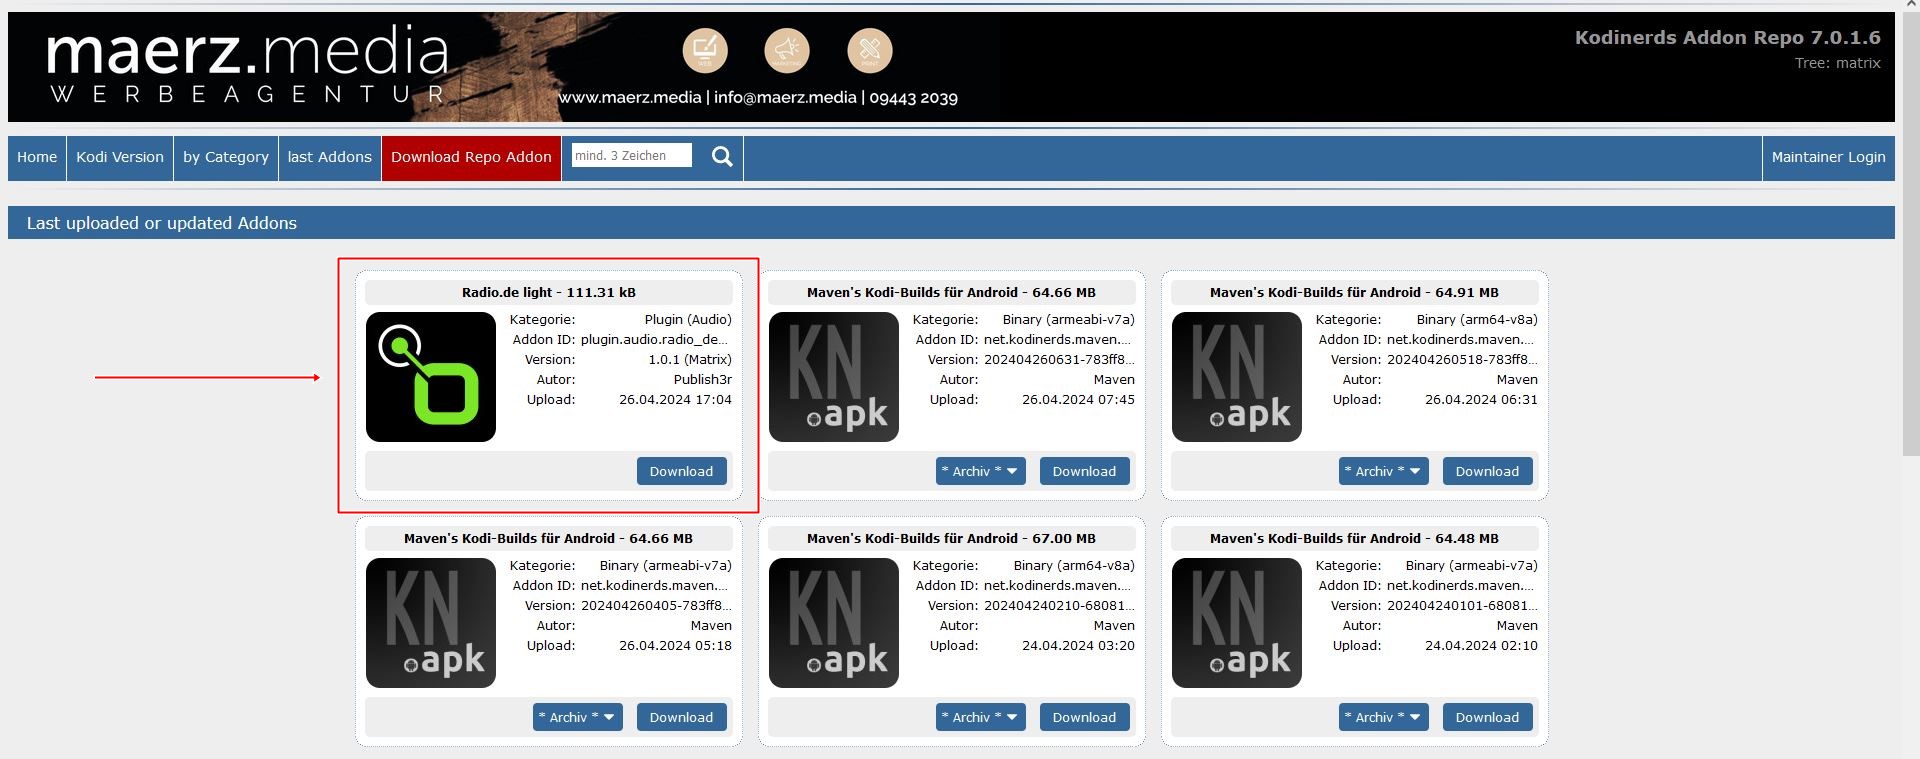
Task: Open the Home menu item
Action: click(x=37, y=158)
